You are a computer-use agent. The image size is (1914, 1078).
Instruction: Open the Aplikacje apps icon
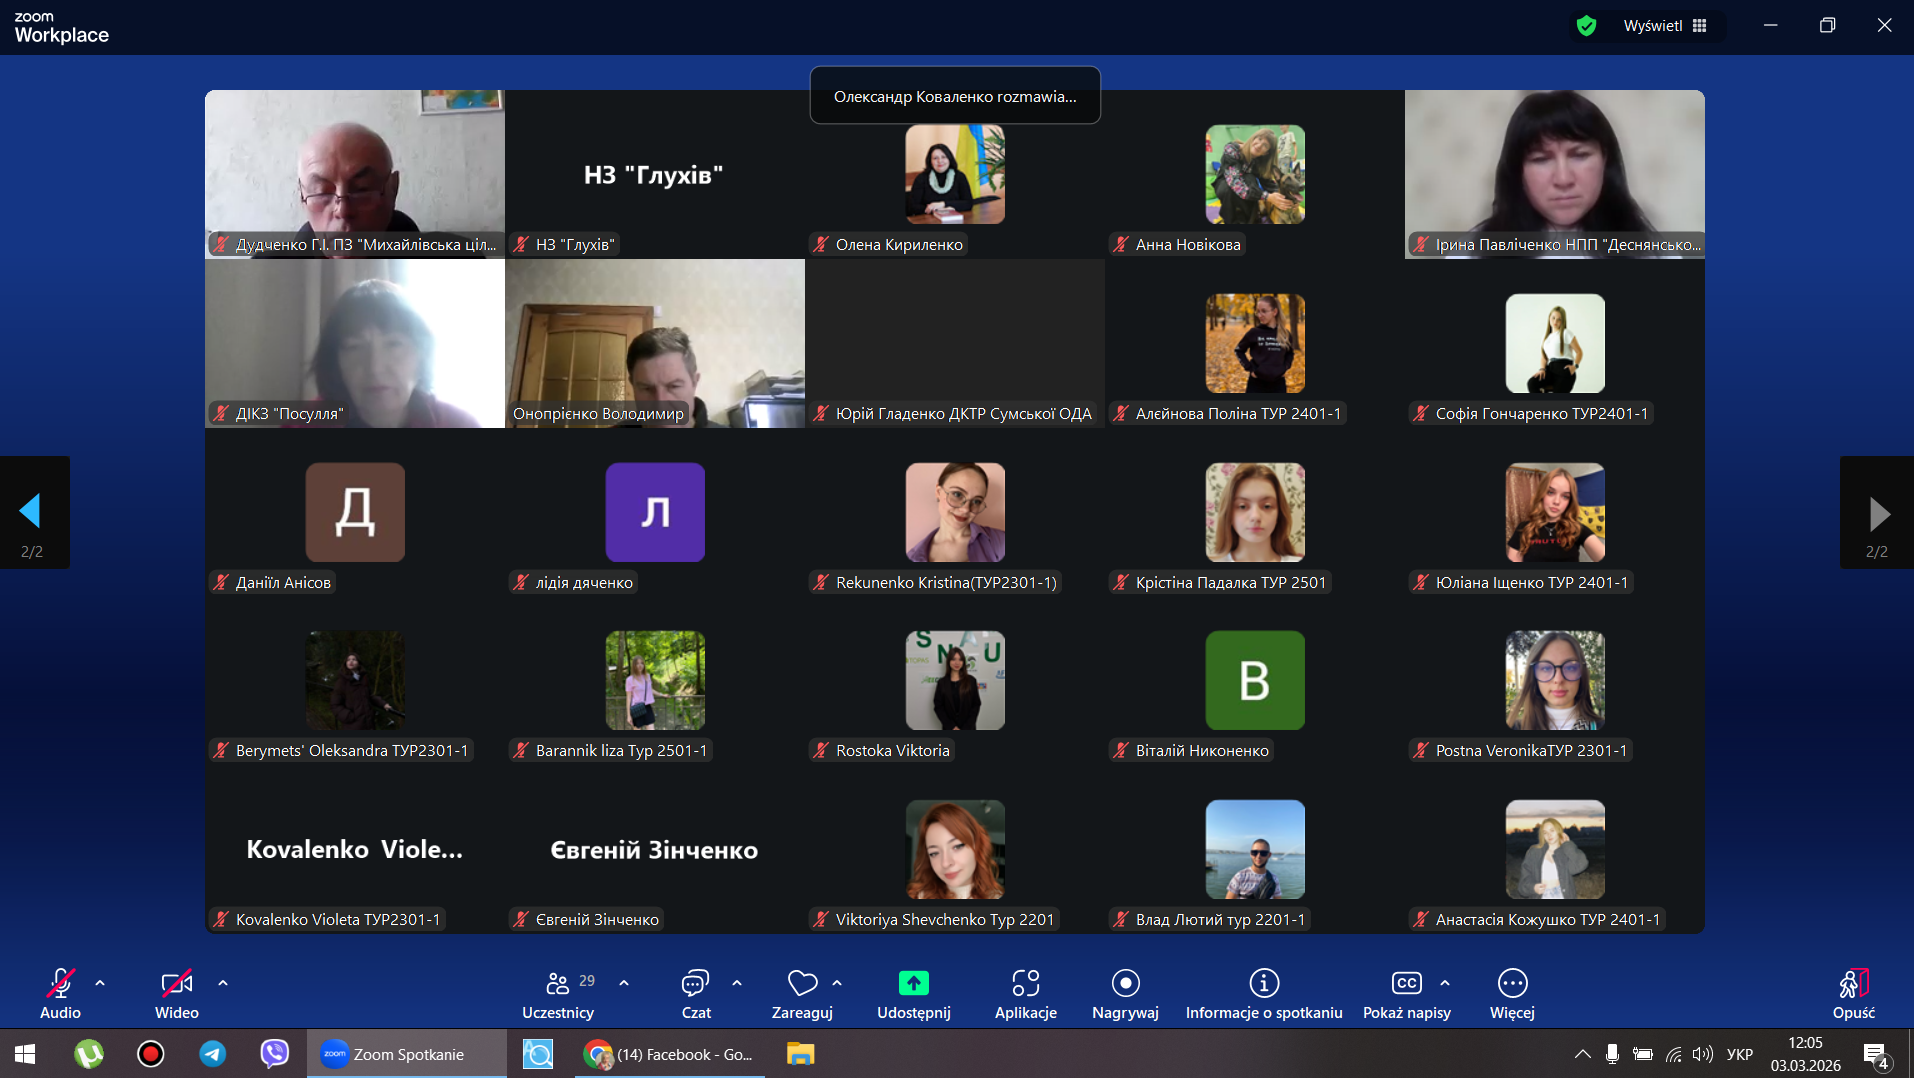1025,984
